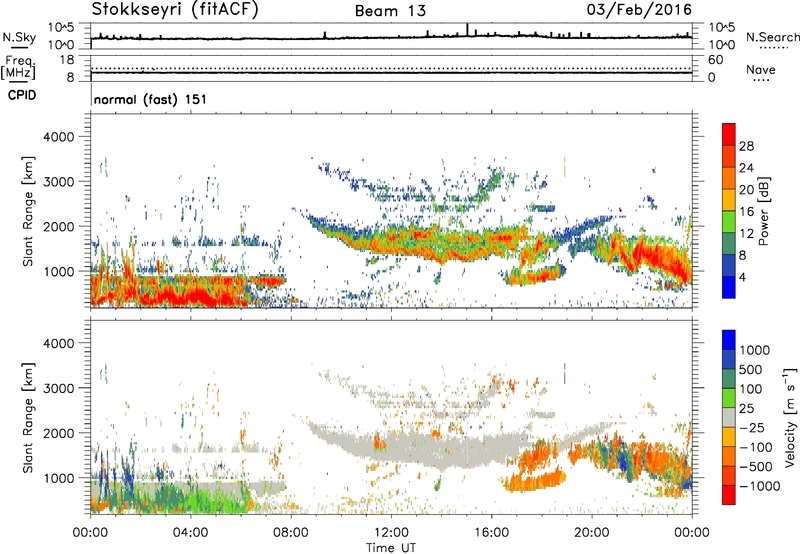
Task: Click the '12:00' time axis tick label
Action: point(391,533)
